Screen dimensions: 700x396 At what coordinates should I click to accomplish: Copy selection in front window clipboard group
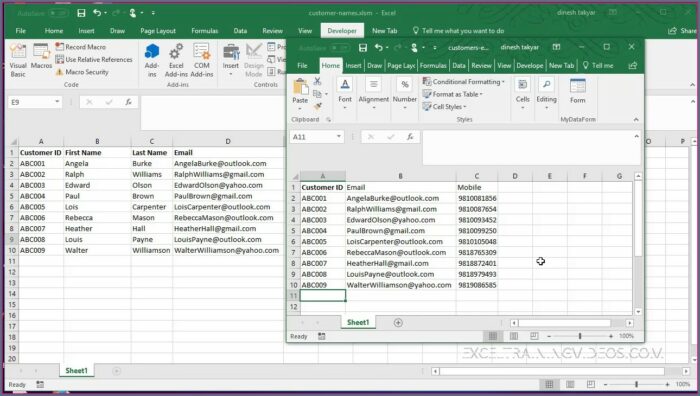[x=317, y=94]
